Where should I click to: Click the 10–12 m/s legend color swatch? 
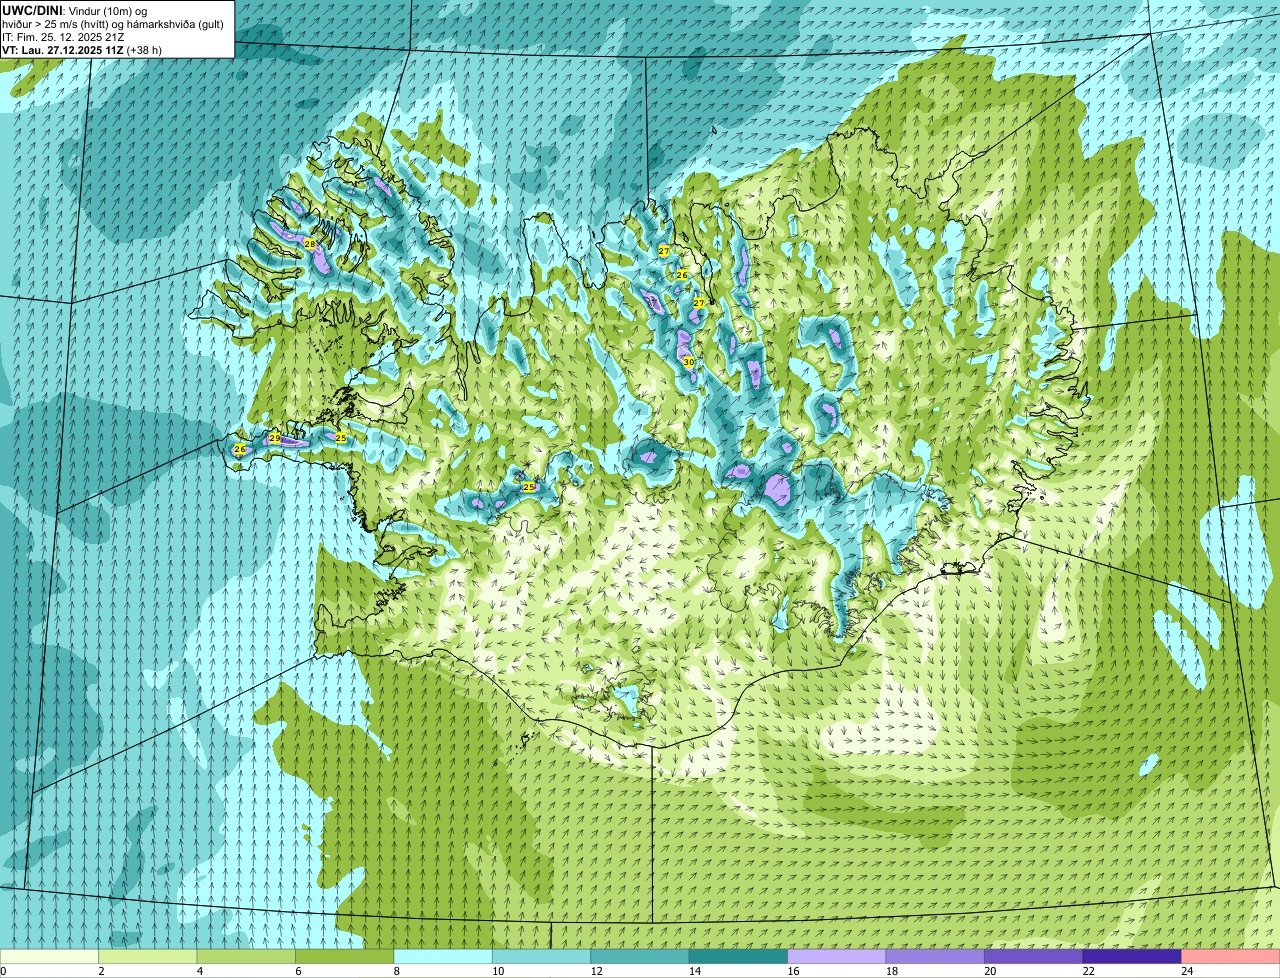(542, 956)
